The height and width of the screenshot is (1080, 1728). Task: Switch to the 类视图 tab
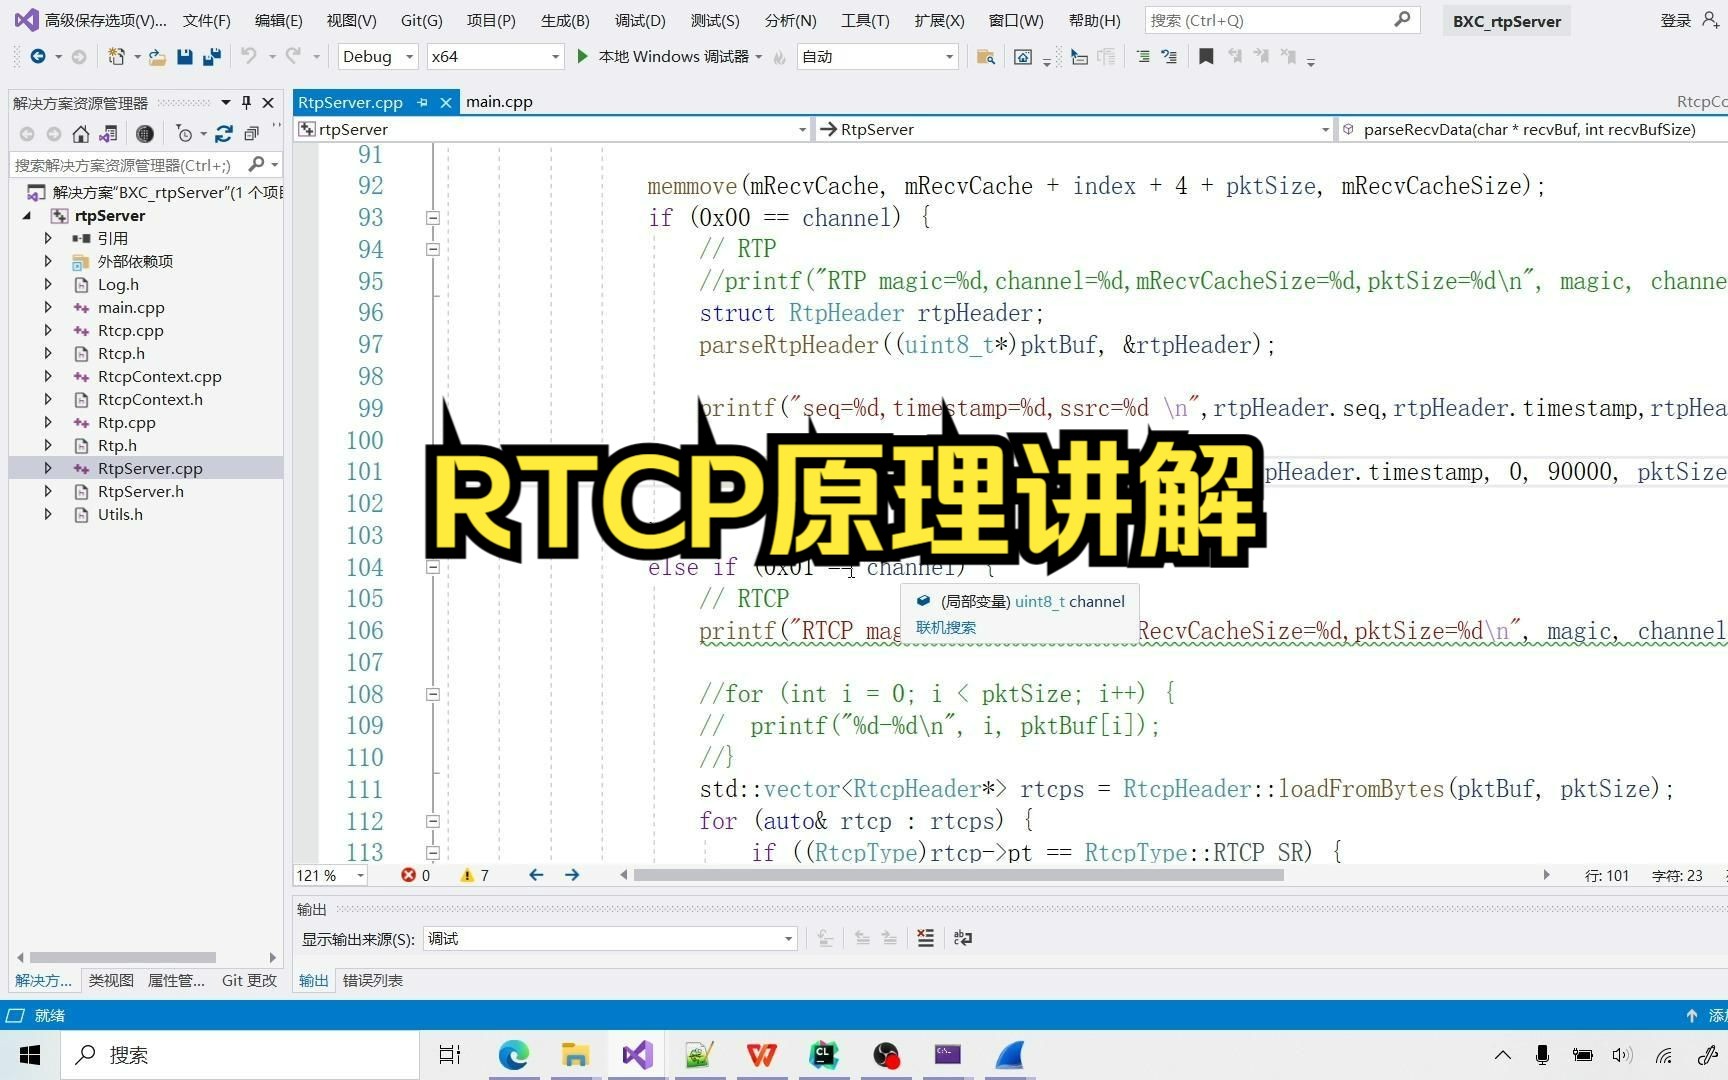click(x=111, y=981)
